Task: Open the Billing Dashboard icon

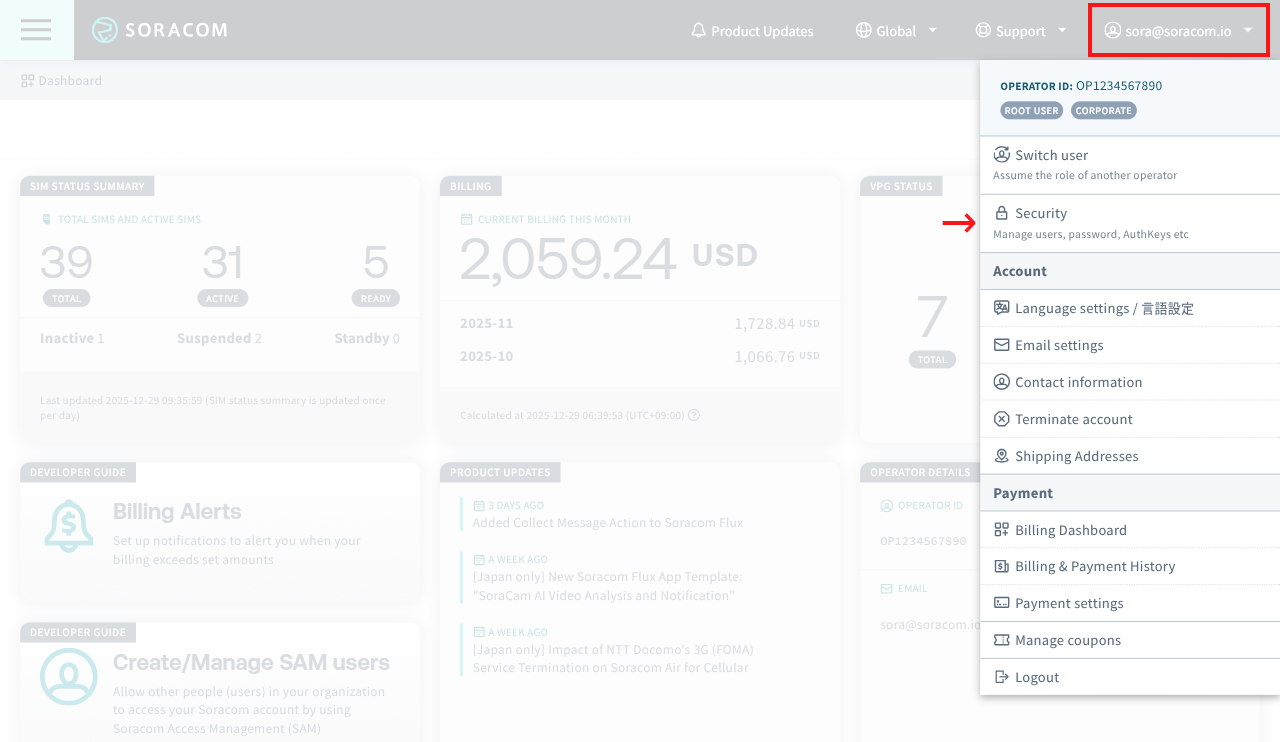Action: [1001, 529]
